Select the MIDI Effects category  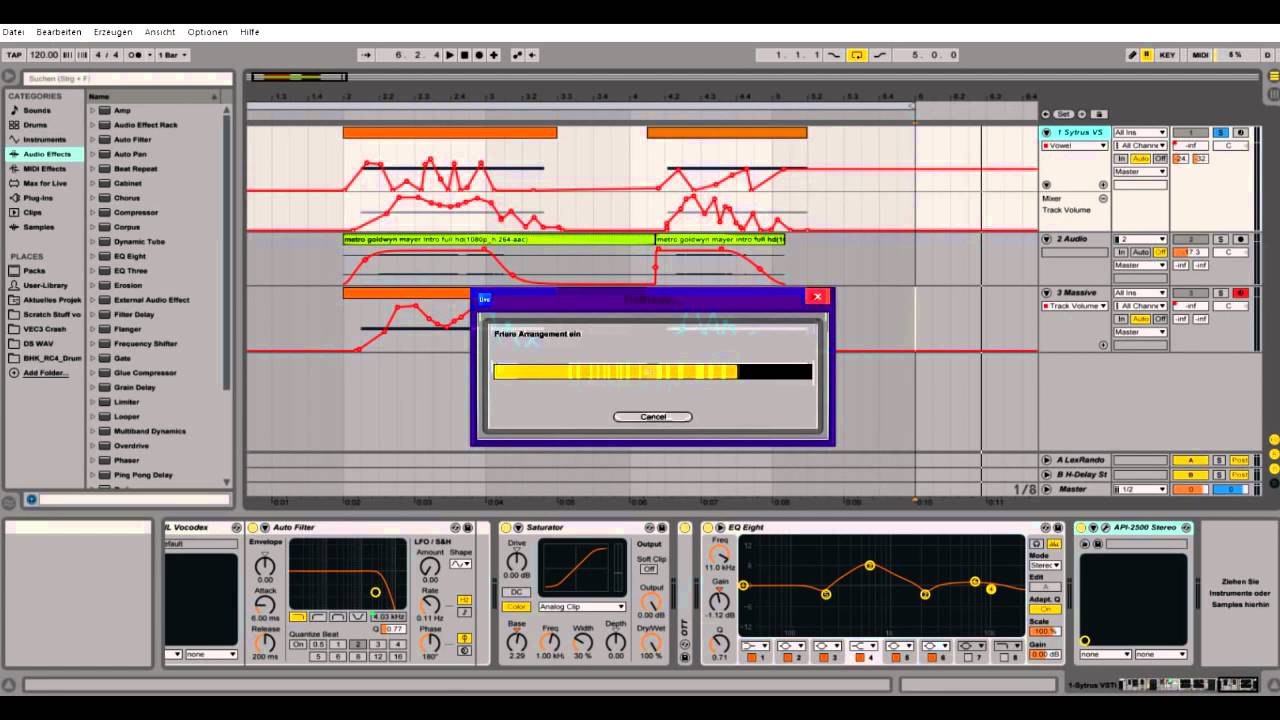coord(44,168)
